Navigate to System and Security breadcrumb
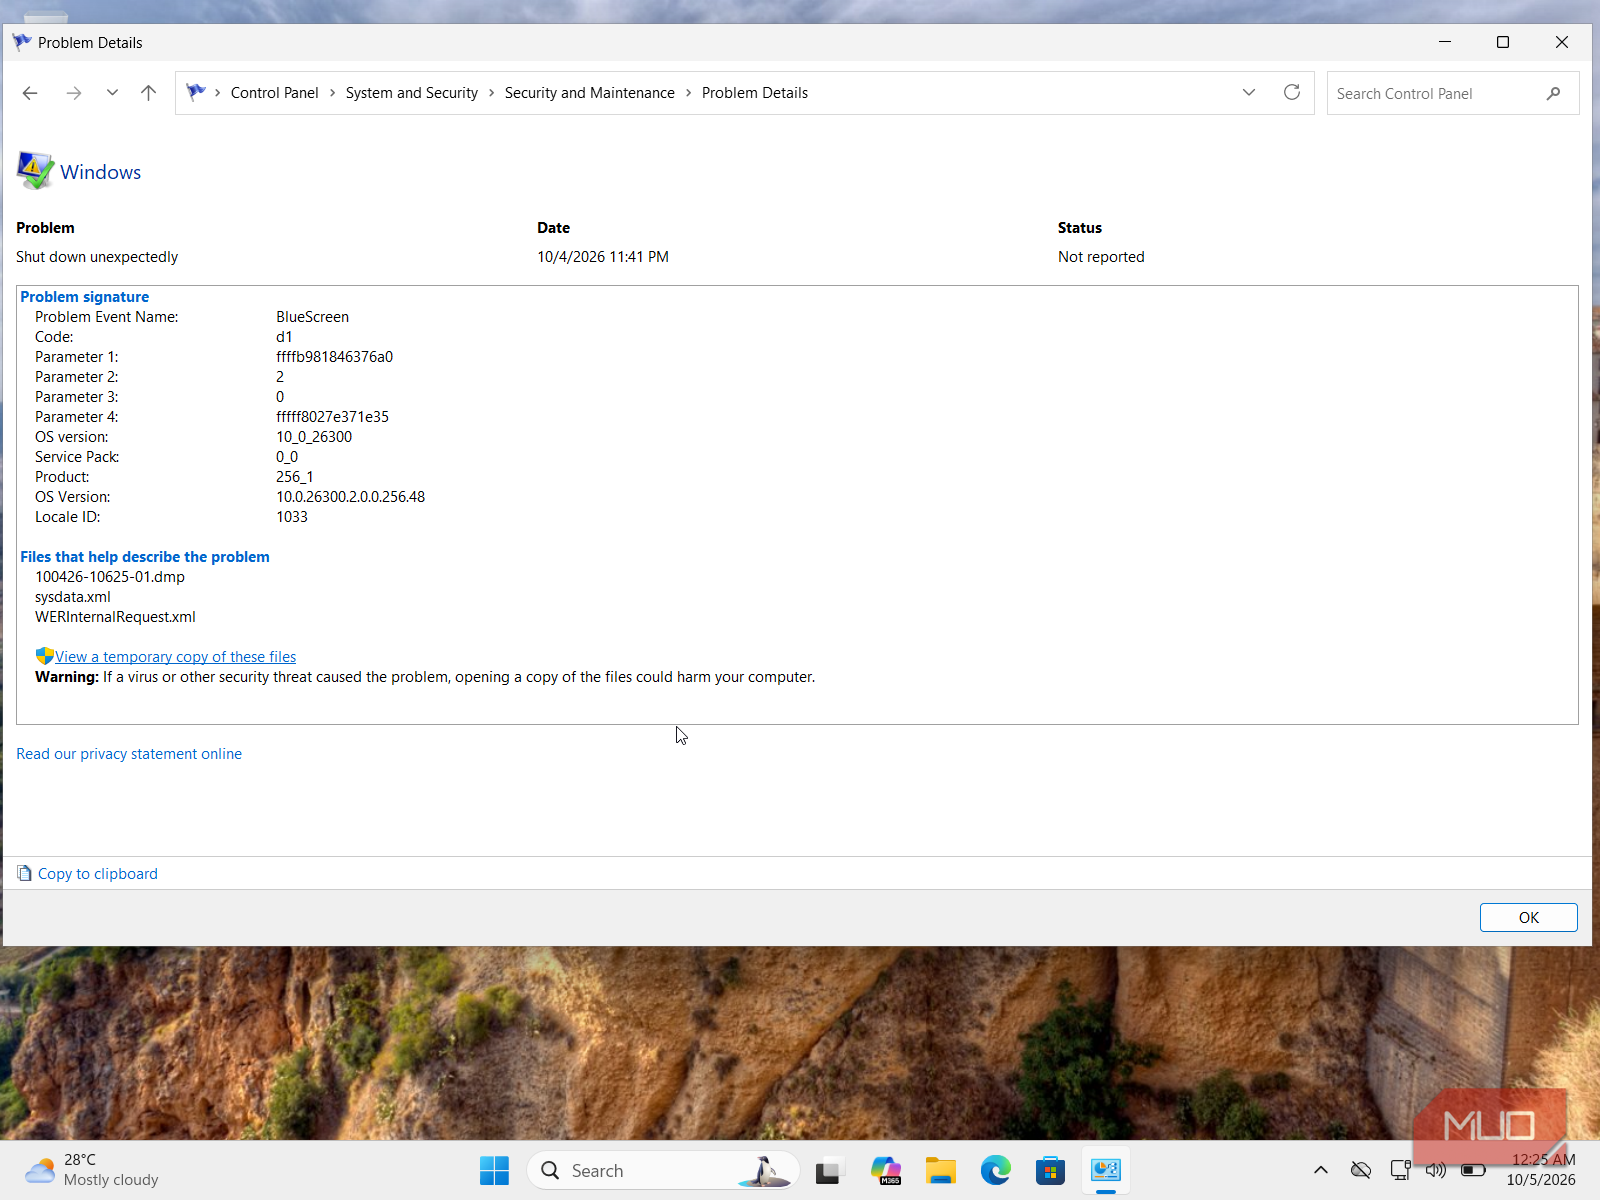The height and width of the screenshot is (1200, 1600). (x=411, y=93)
